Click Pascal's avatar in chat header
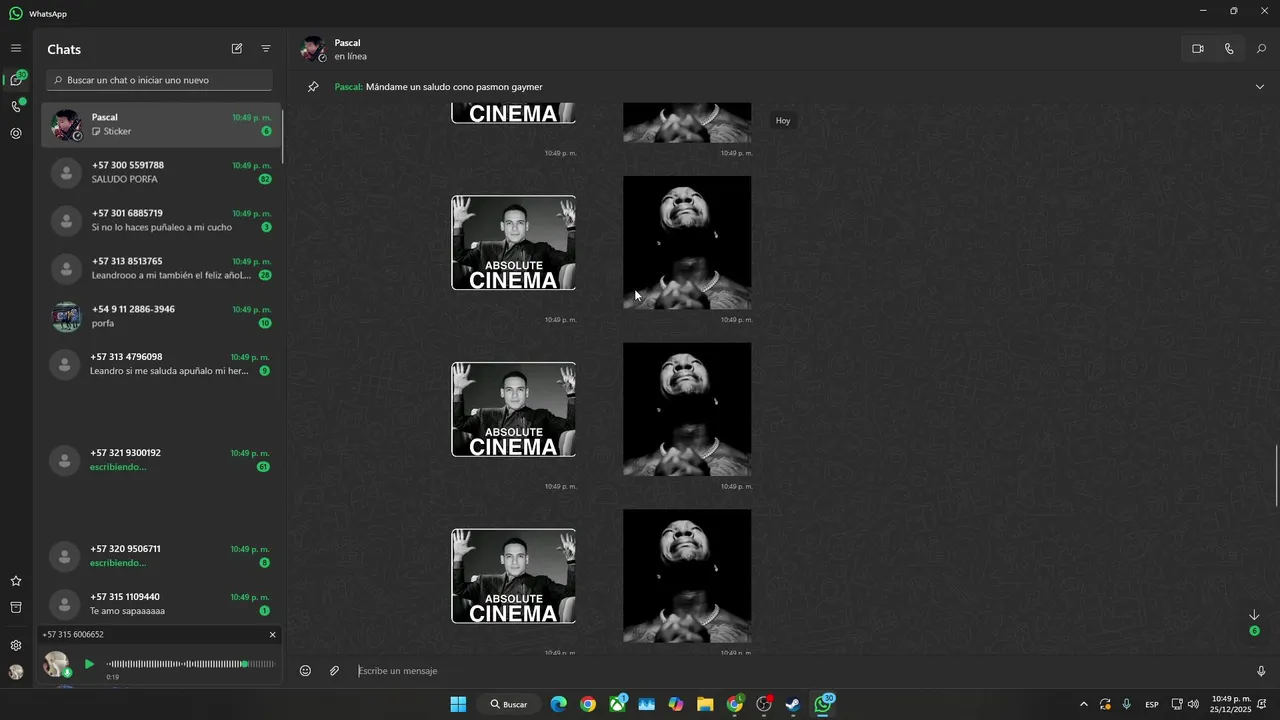Viewport: 1280px width, 720px height. (x=314, y=49)
